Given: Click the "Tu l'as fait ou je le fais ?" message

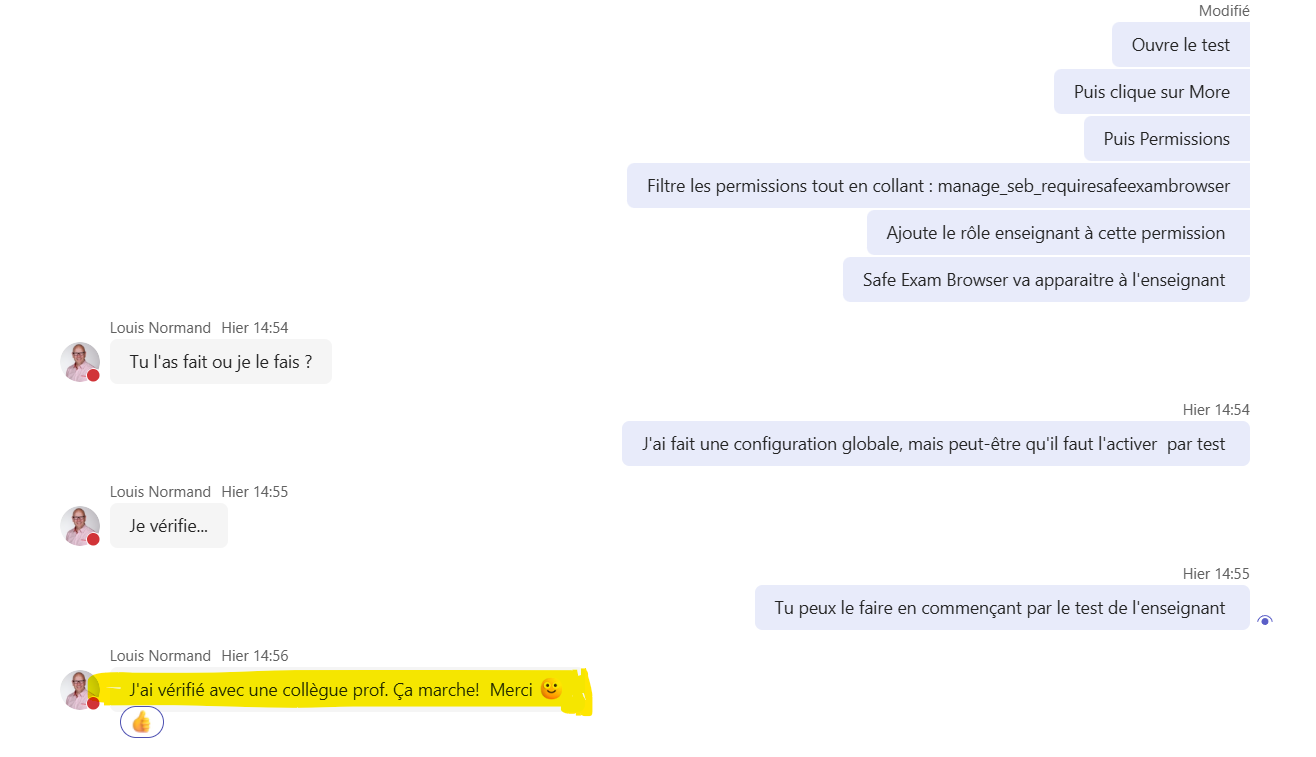Looking at the screenshot, I should [220, 362].
